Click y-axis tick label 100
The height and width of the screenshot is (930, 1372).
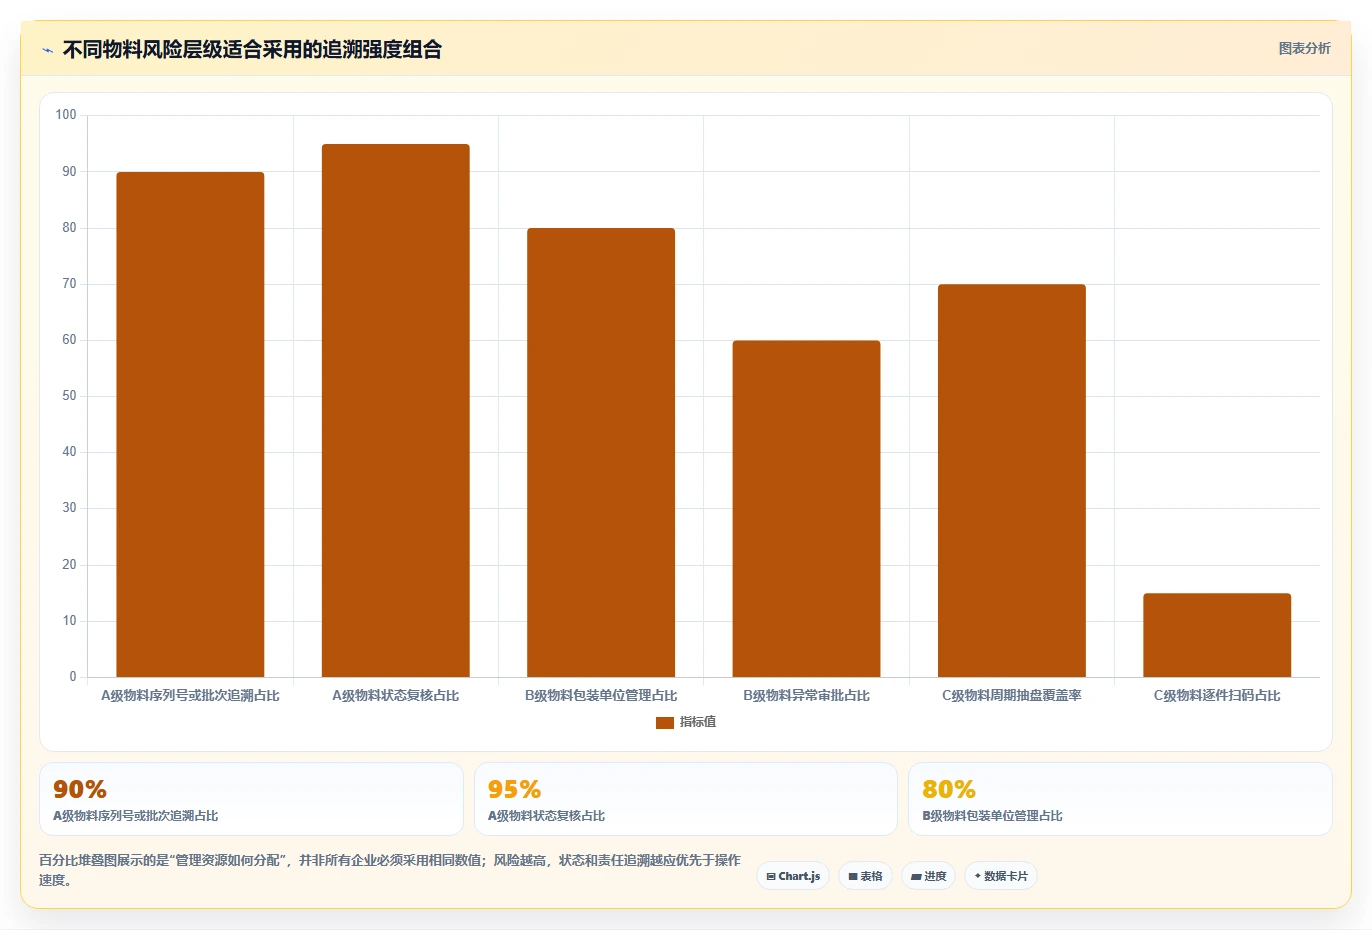click(x=66, y=115)
